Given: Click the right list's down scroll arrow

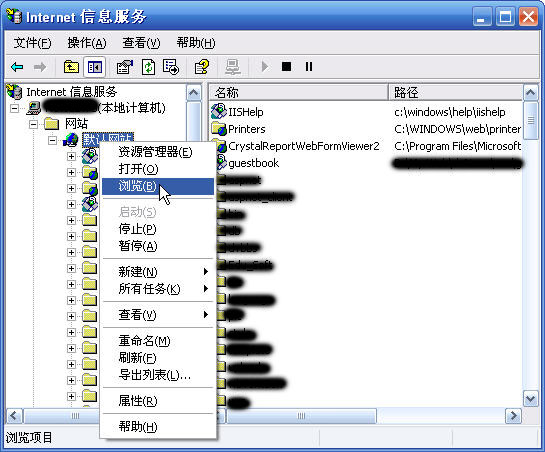Looking at the screenshot, I should click(x=530, y=399).
